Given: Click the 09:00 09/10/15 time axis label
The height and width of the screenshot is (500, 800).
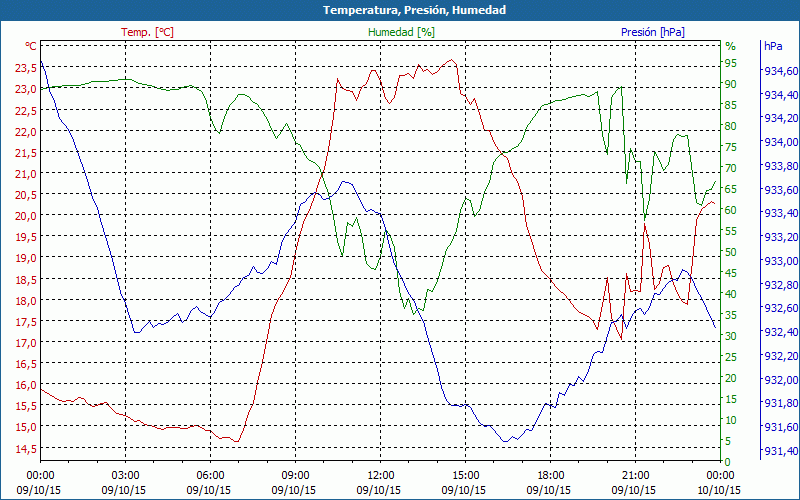Looking at the screenshot, I should (294, 483).
